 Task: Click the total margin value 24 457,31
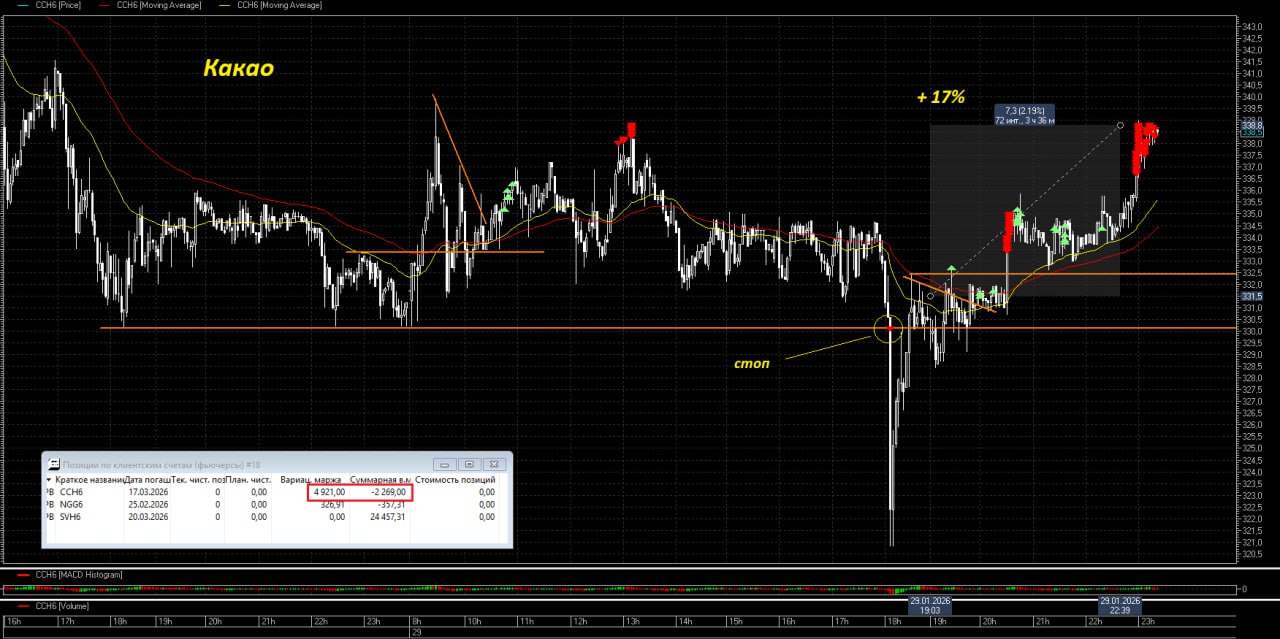coord(388,517)
